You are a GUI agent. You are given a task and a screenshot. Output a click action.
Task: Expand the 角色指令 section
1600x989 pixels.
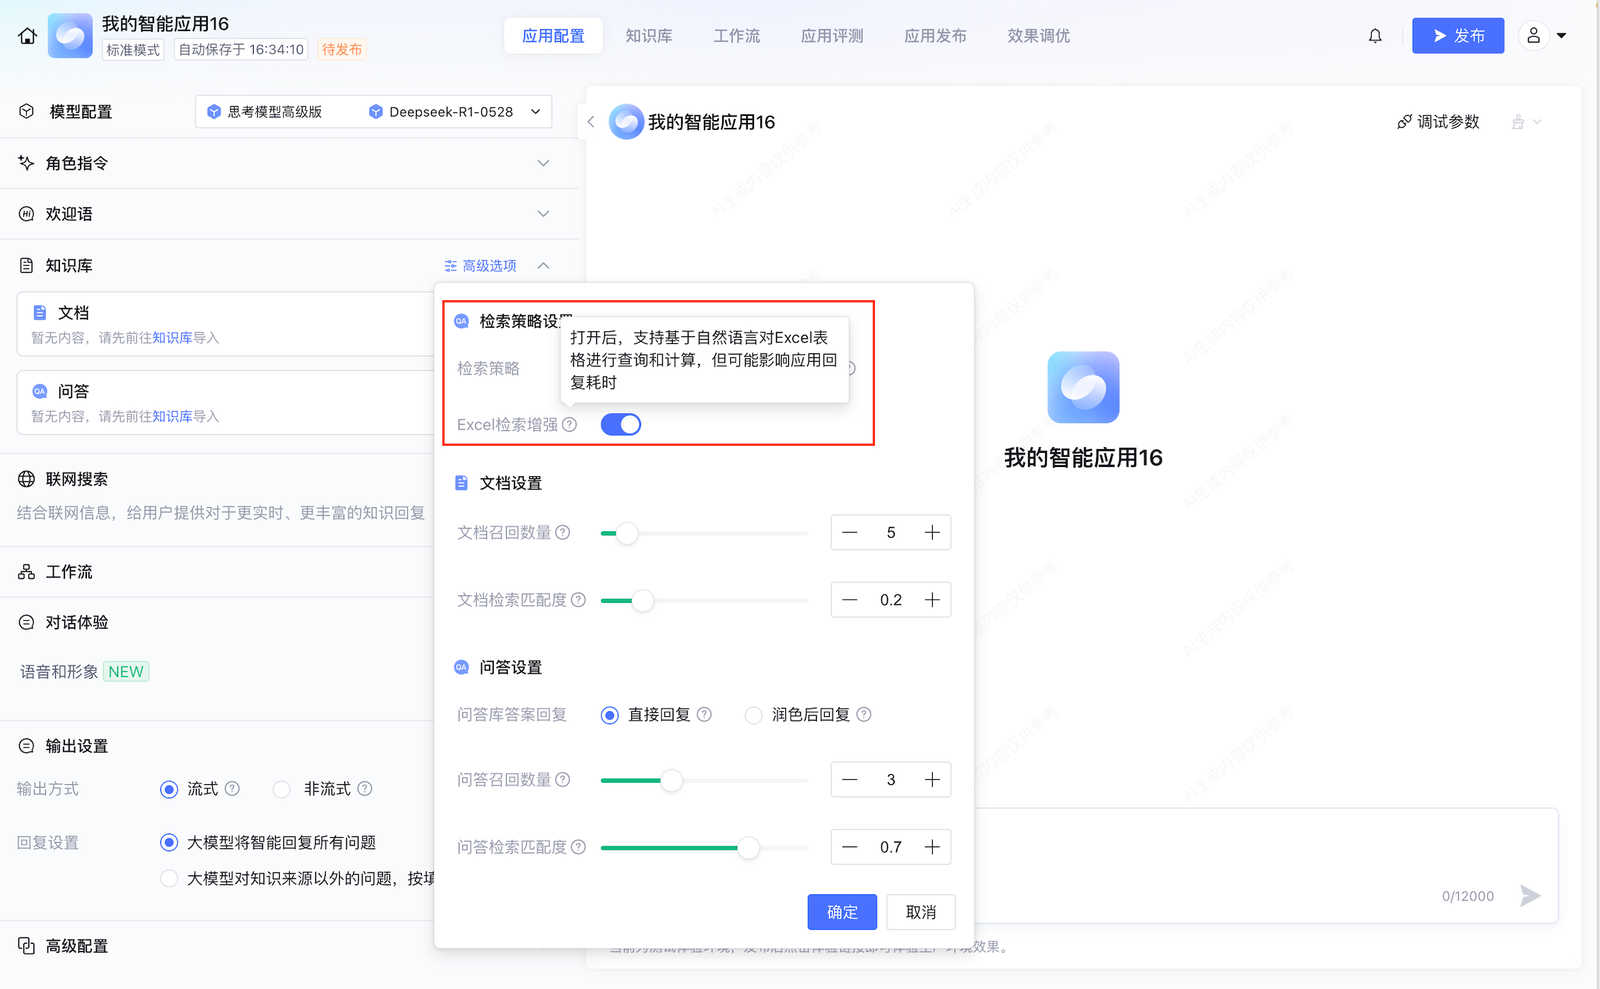(543, 163)
